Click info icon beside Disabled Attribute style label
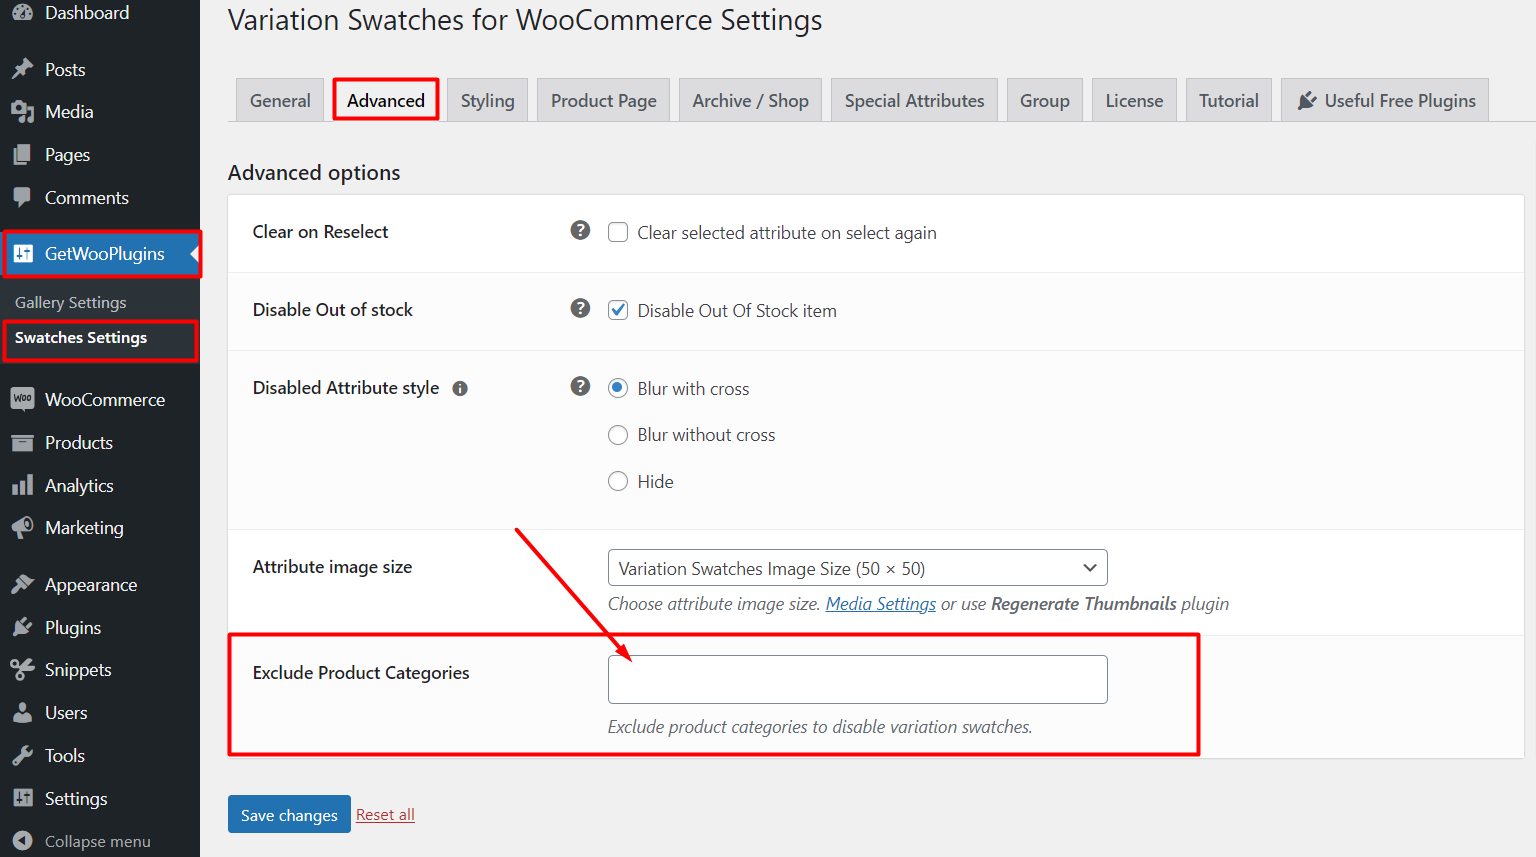 pyautogui.click(x=460, y=389)
